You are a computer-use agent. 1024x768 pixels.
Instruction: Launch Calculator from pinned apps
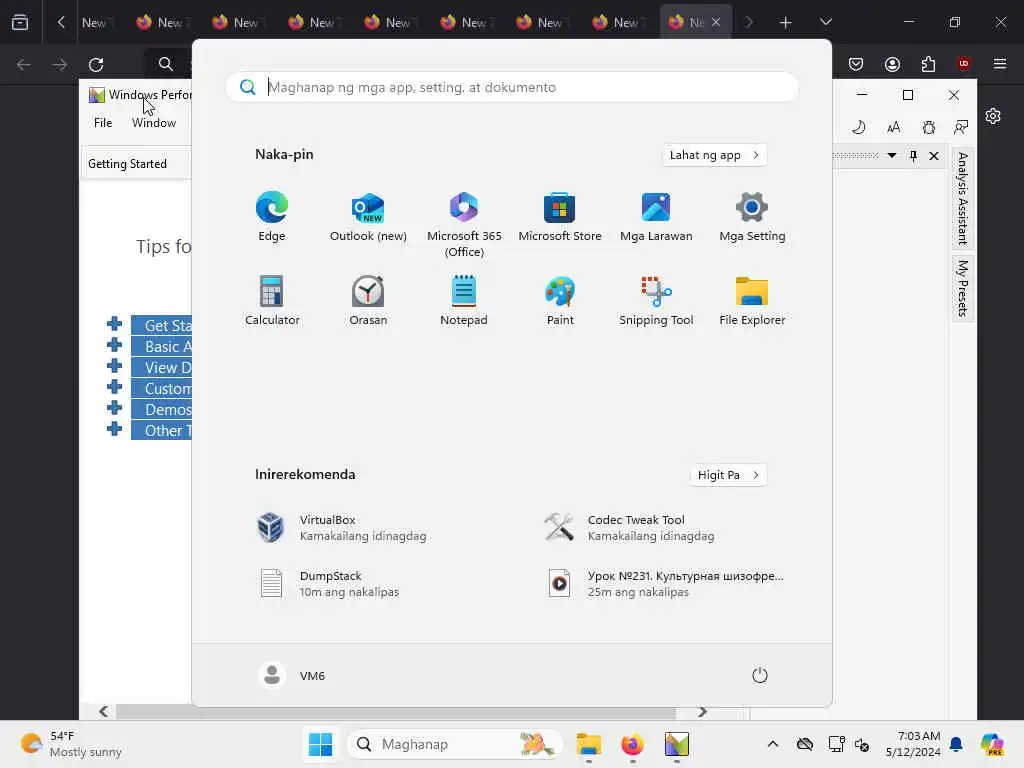272,300
